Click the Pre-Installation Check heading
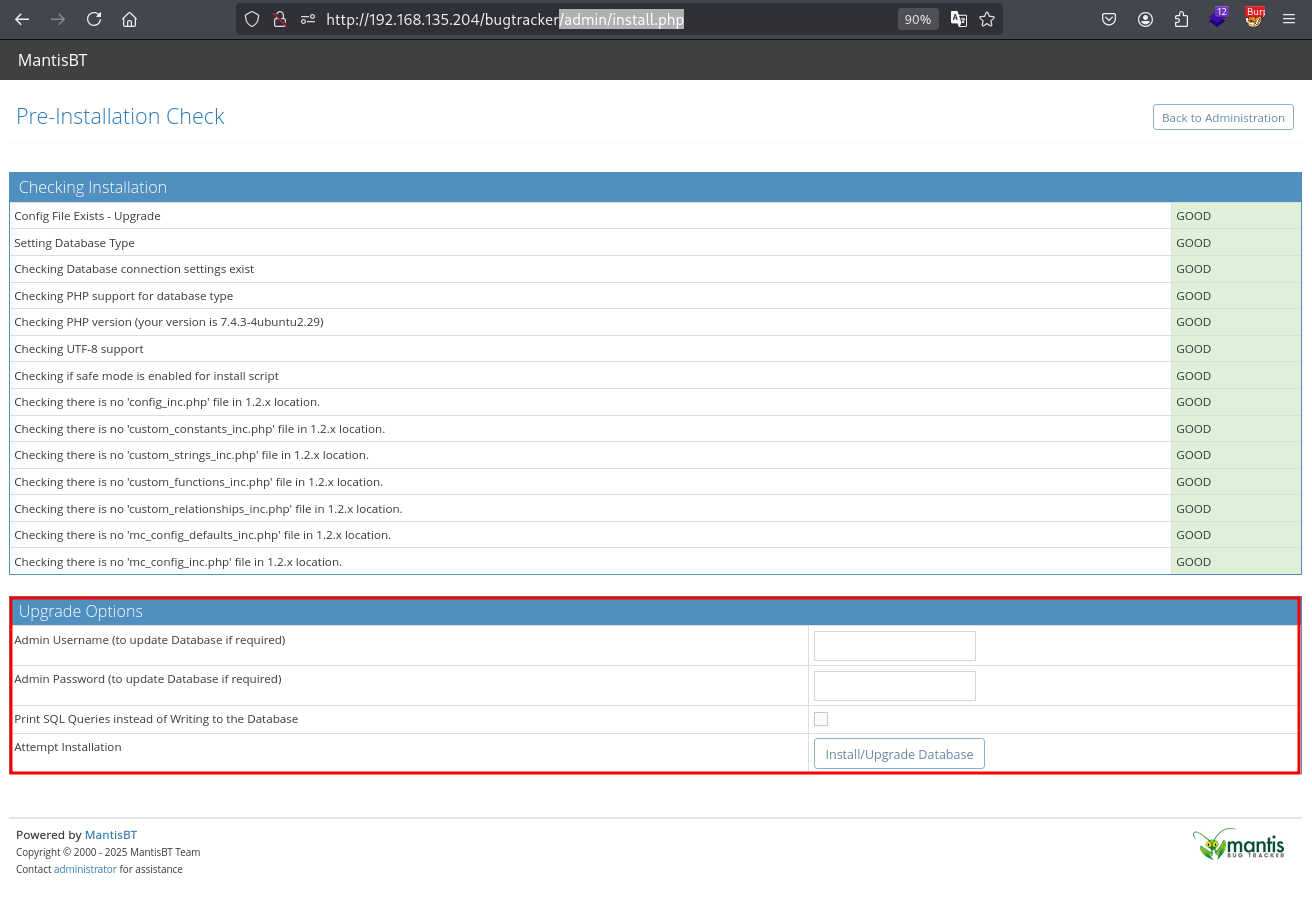Image resolution: width=1312 pixels, height=902 pixels. click(x=120, y=116)
